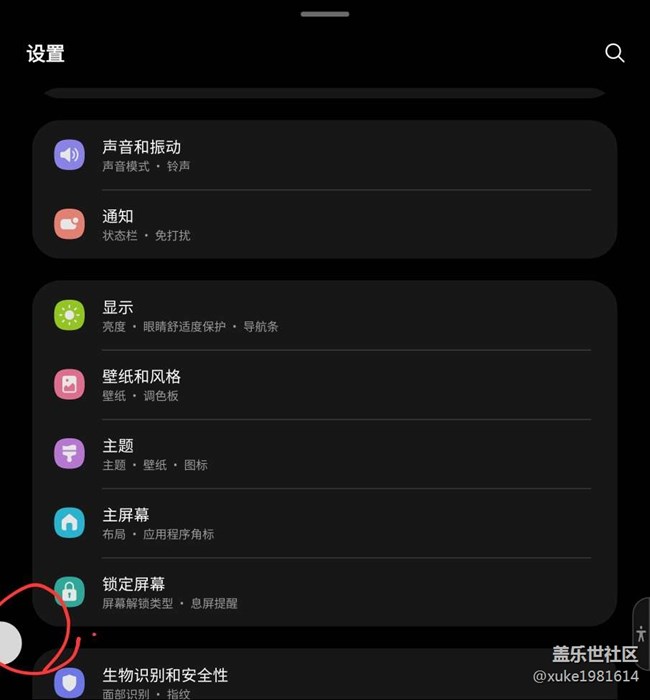Tap the blue shield biometrics icon
This screenshot has width=650, height=700.
69,683
